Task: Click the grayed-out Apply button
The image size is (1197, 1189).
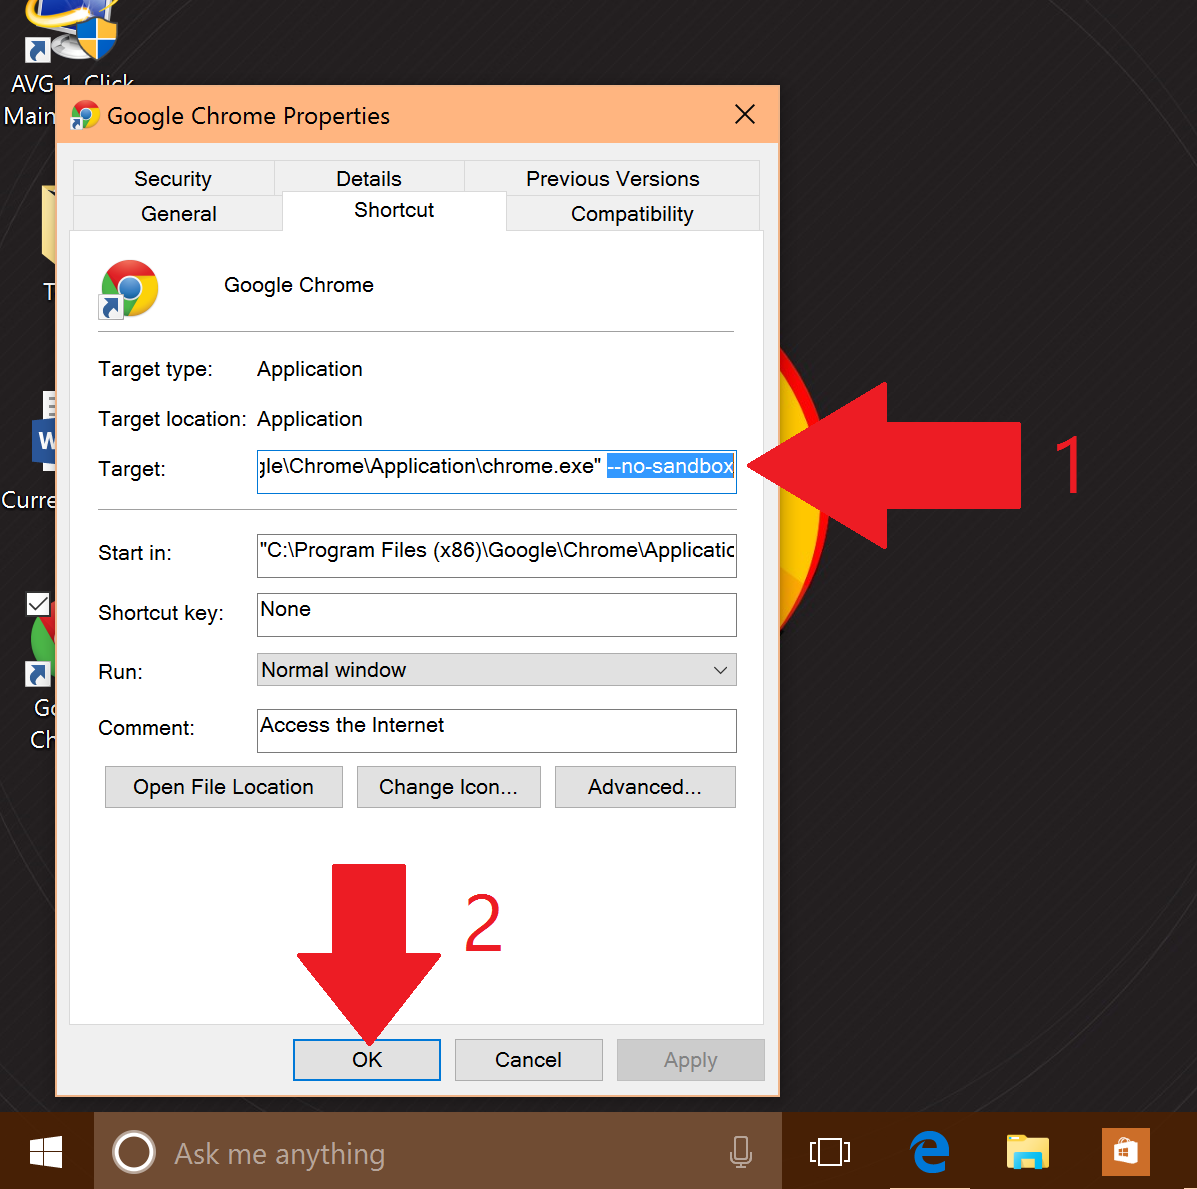Action: coord(690,1060)
